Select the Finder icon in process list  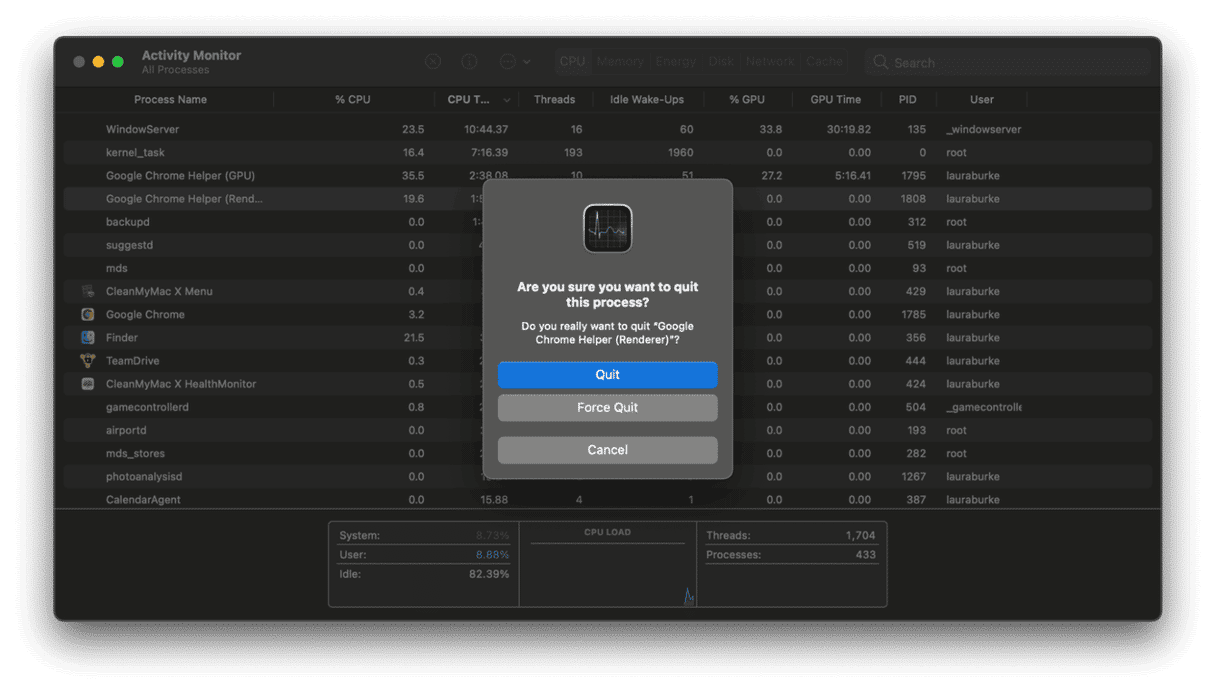tap(88, 338)
